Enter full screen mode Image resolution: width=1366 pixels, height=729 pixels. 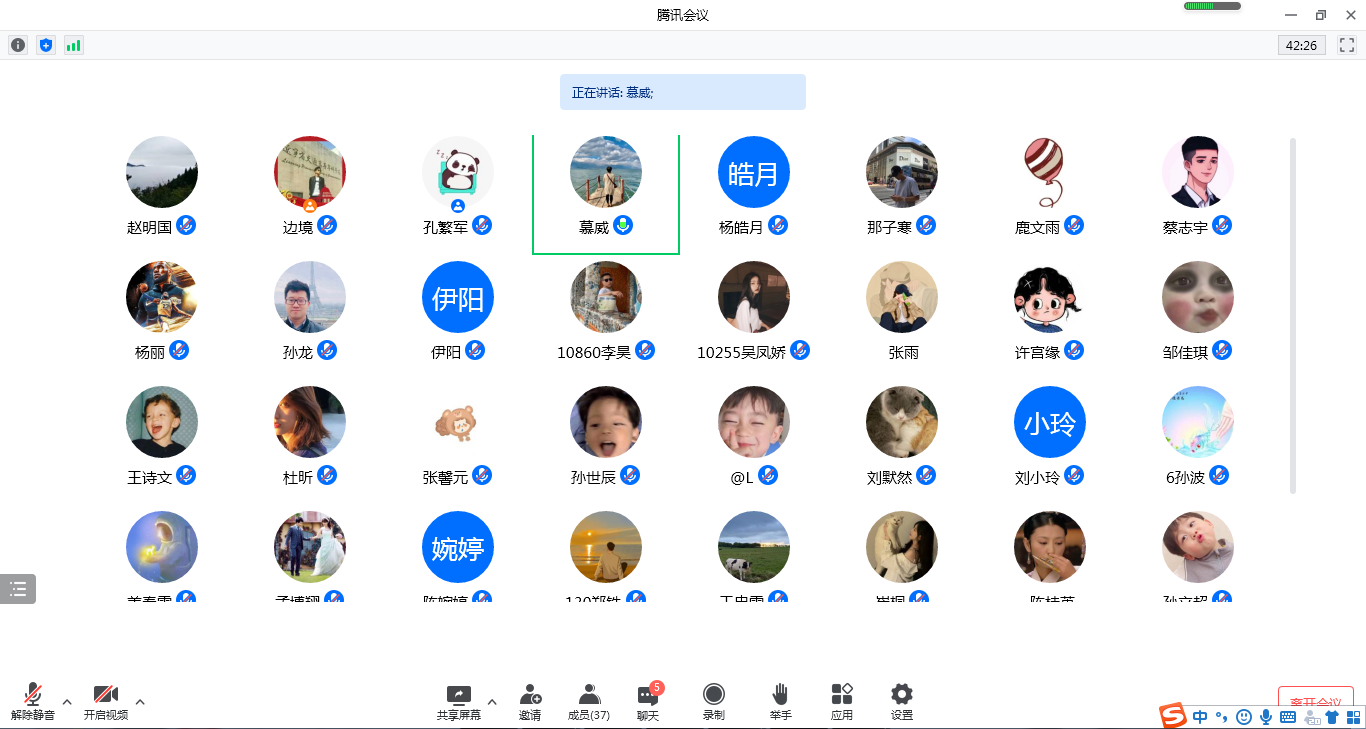(1347, 45)
